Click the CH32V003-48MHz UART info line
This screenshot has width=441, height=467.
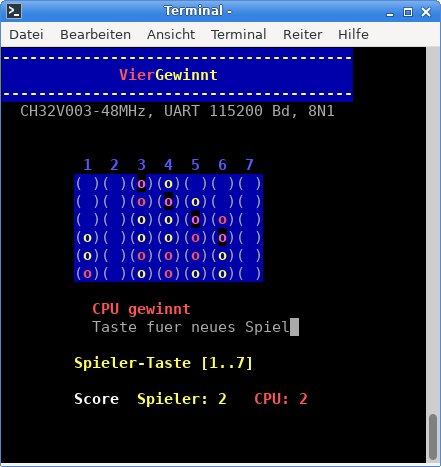point(177,111)
